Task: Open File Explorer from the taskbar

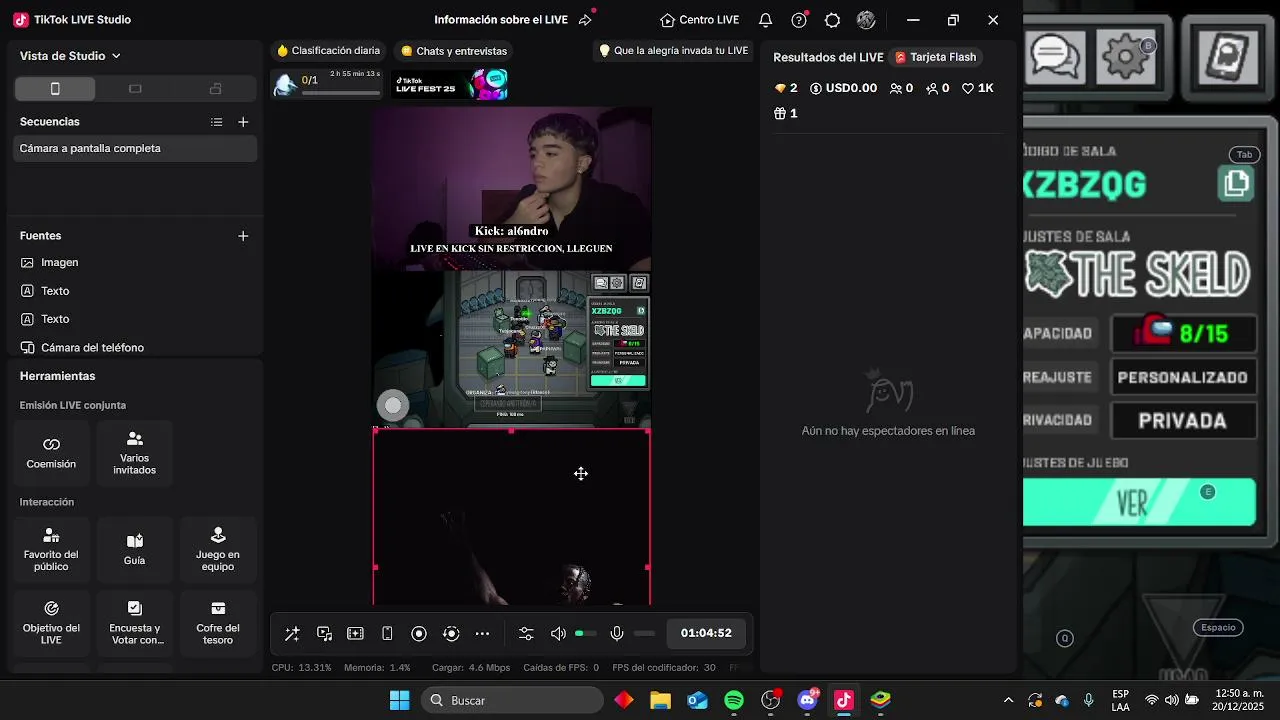Action: (x=660, y=700)
